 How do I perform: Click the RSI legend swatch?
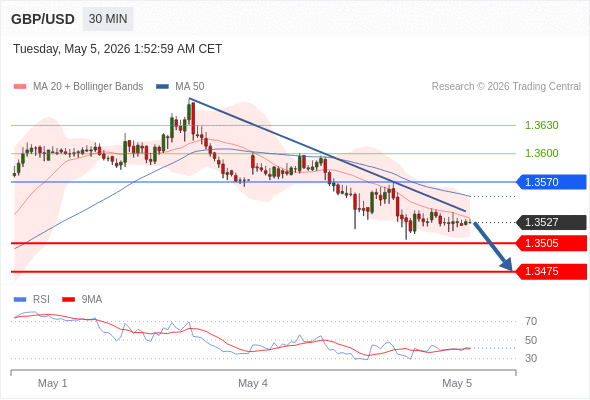20,300
